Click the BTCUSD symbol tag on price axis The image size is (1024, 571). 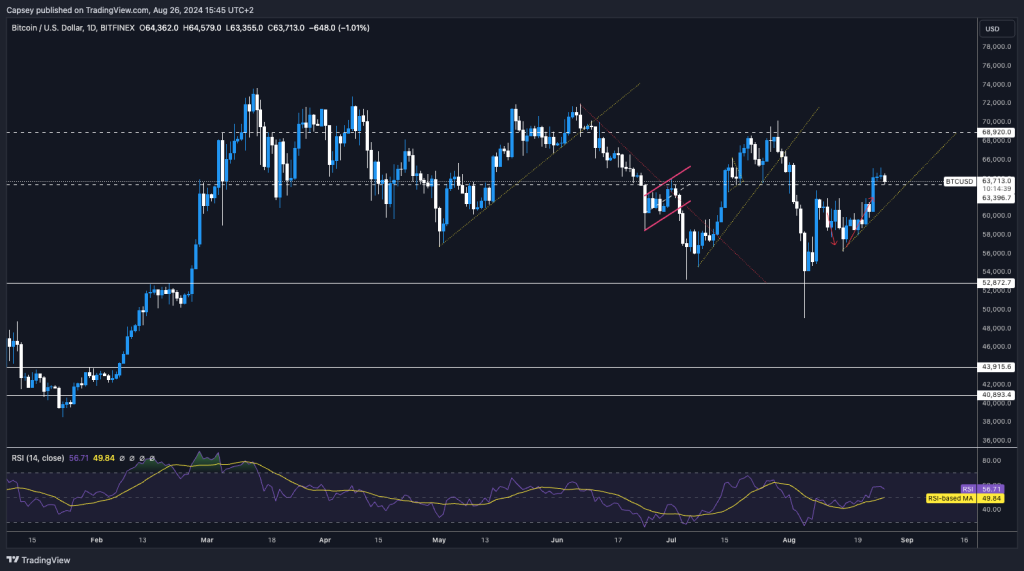pos(959,182)
